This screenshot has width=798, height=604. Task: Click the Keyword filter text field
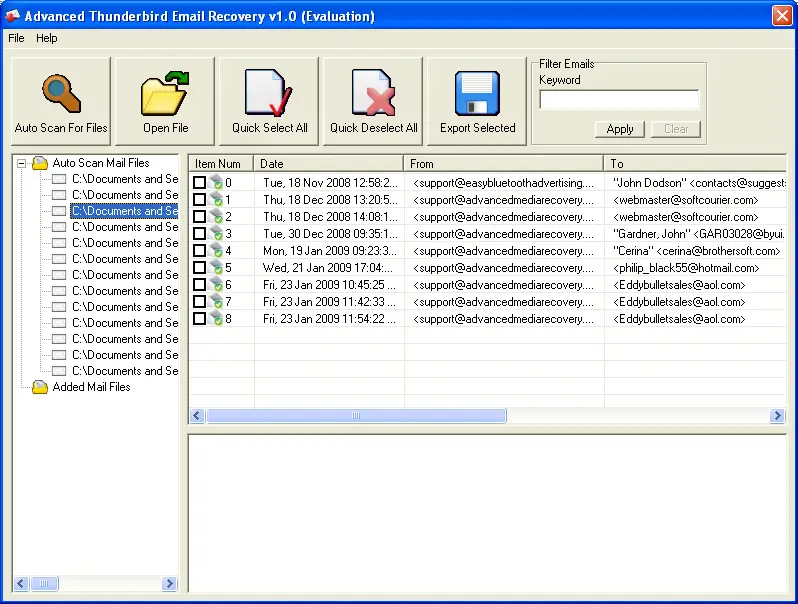click(619, 100)
